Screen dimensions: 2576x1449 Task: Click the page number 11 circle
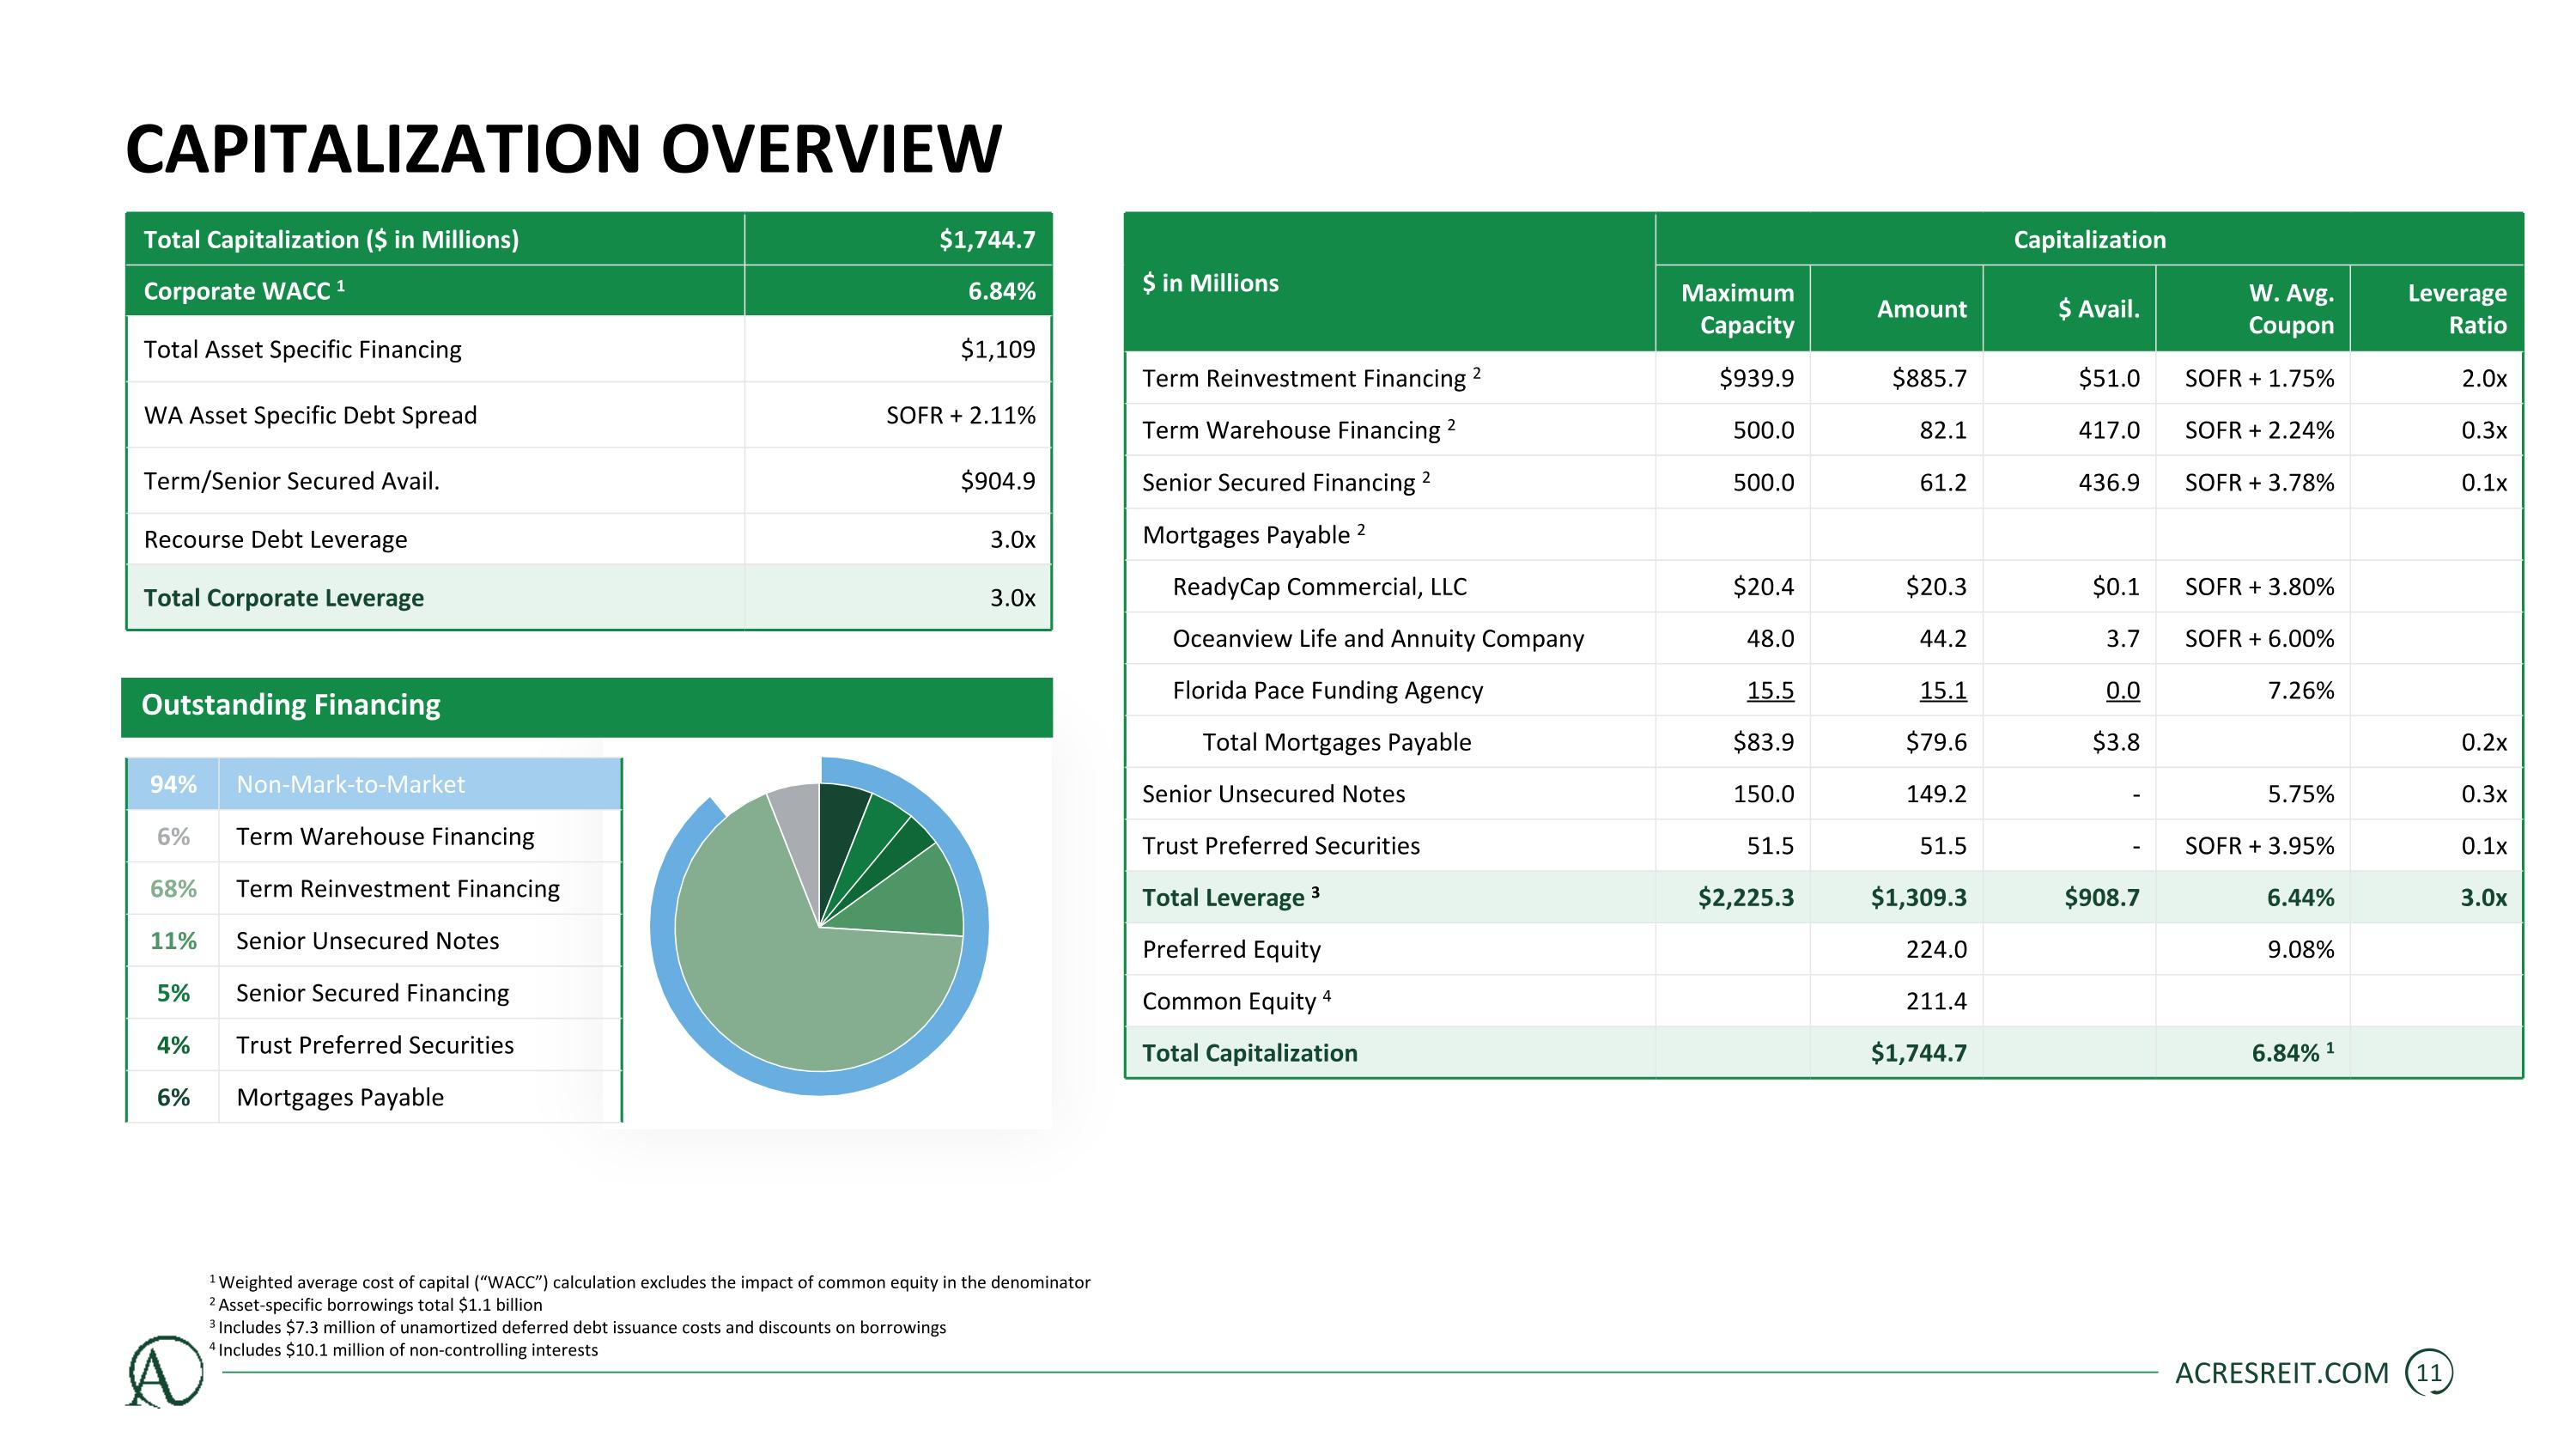(x=2428, y=1373)
